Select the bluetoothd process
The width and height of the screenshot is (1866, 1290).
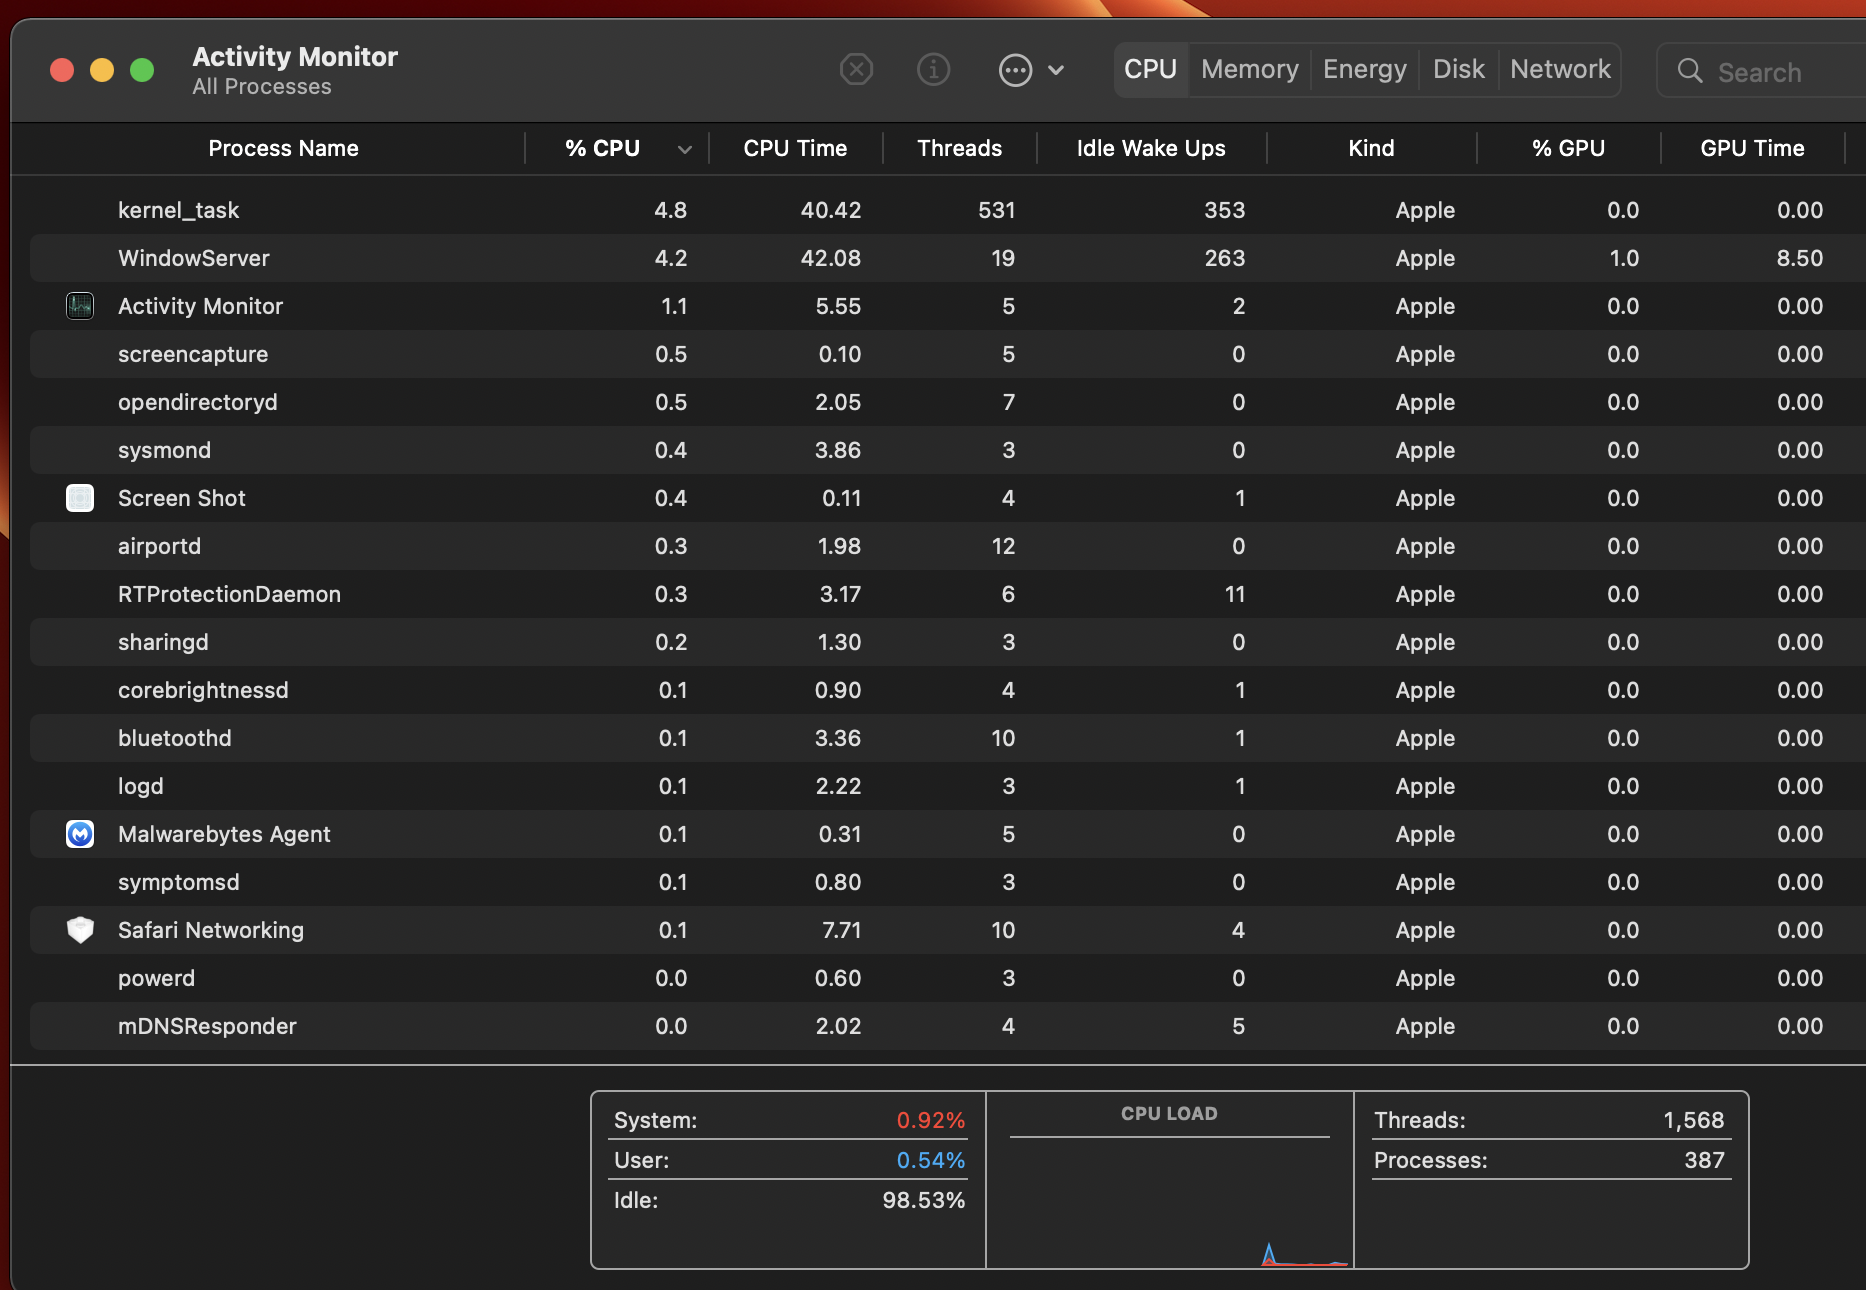point(947,738)
